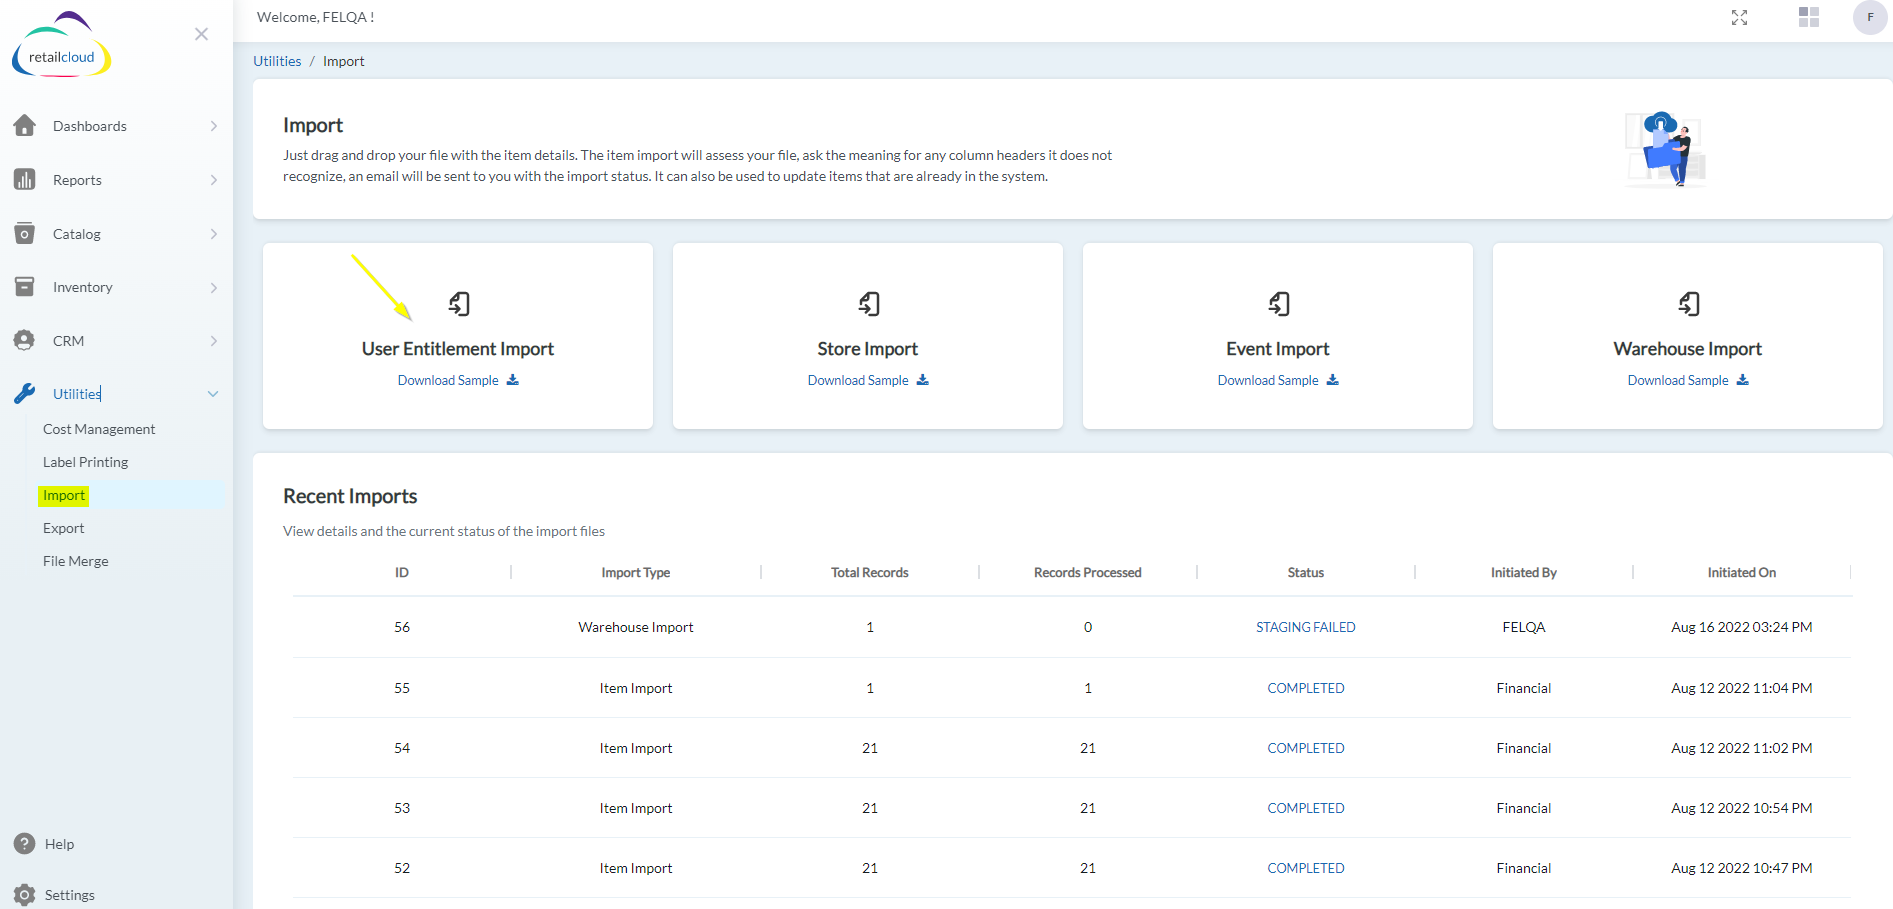The width and height of the screenshot is (1893, 909).
Task: Sort by Status column header
Action: tap(1306, 572)
